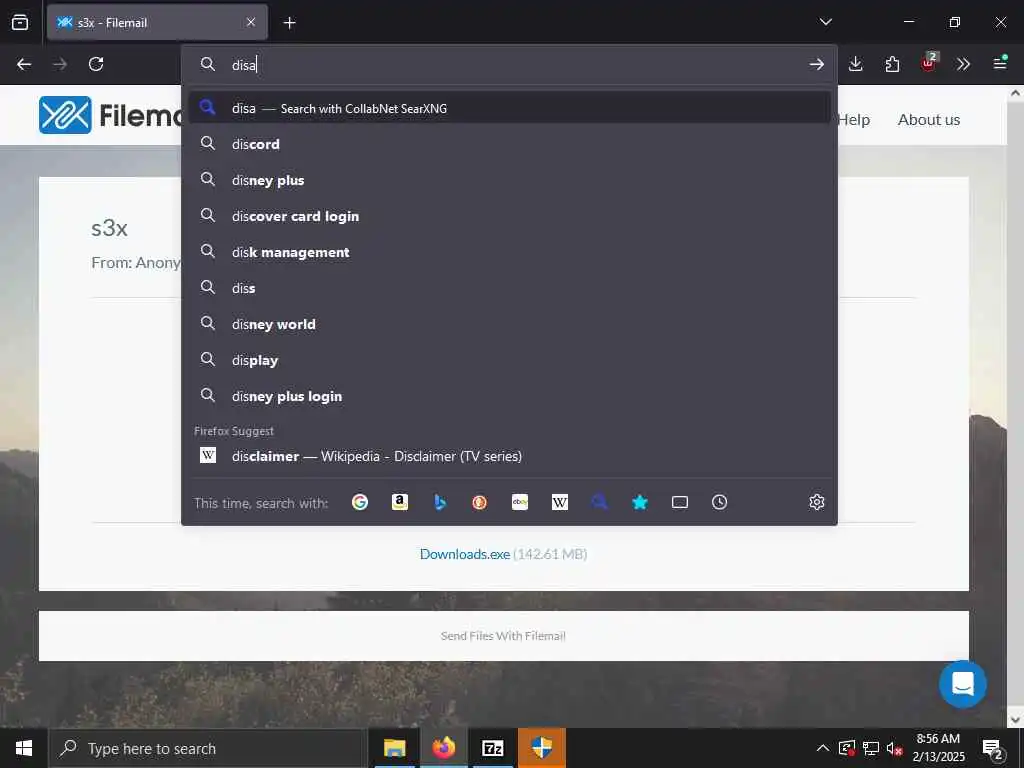Click the Windows taskbar search box
1024x768 pixels.
click(x=208, y=748)
